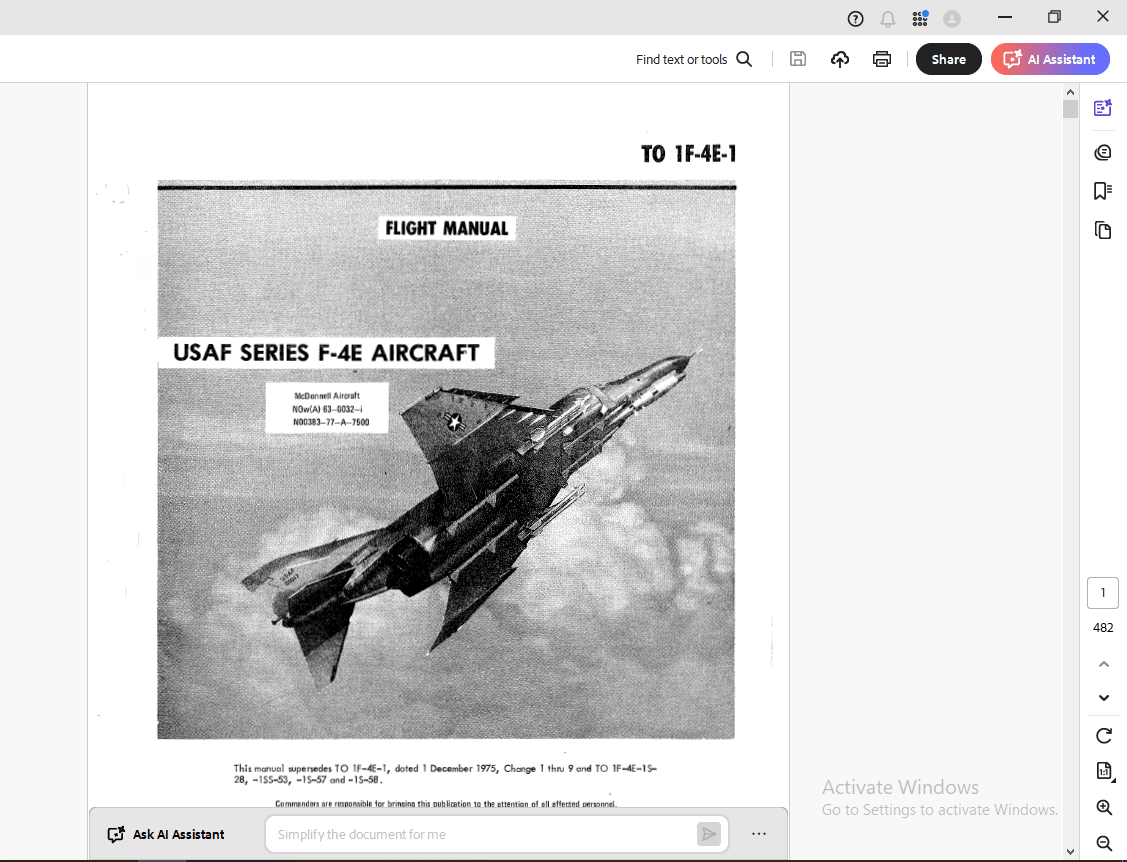Go to the next page chevron

[x=1103, y=698]
